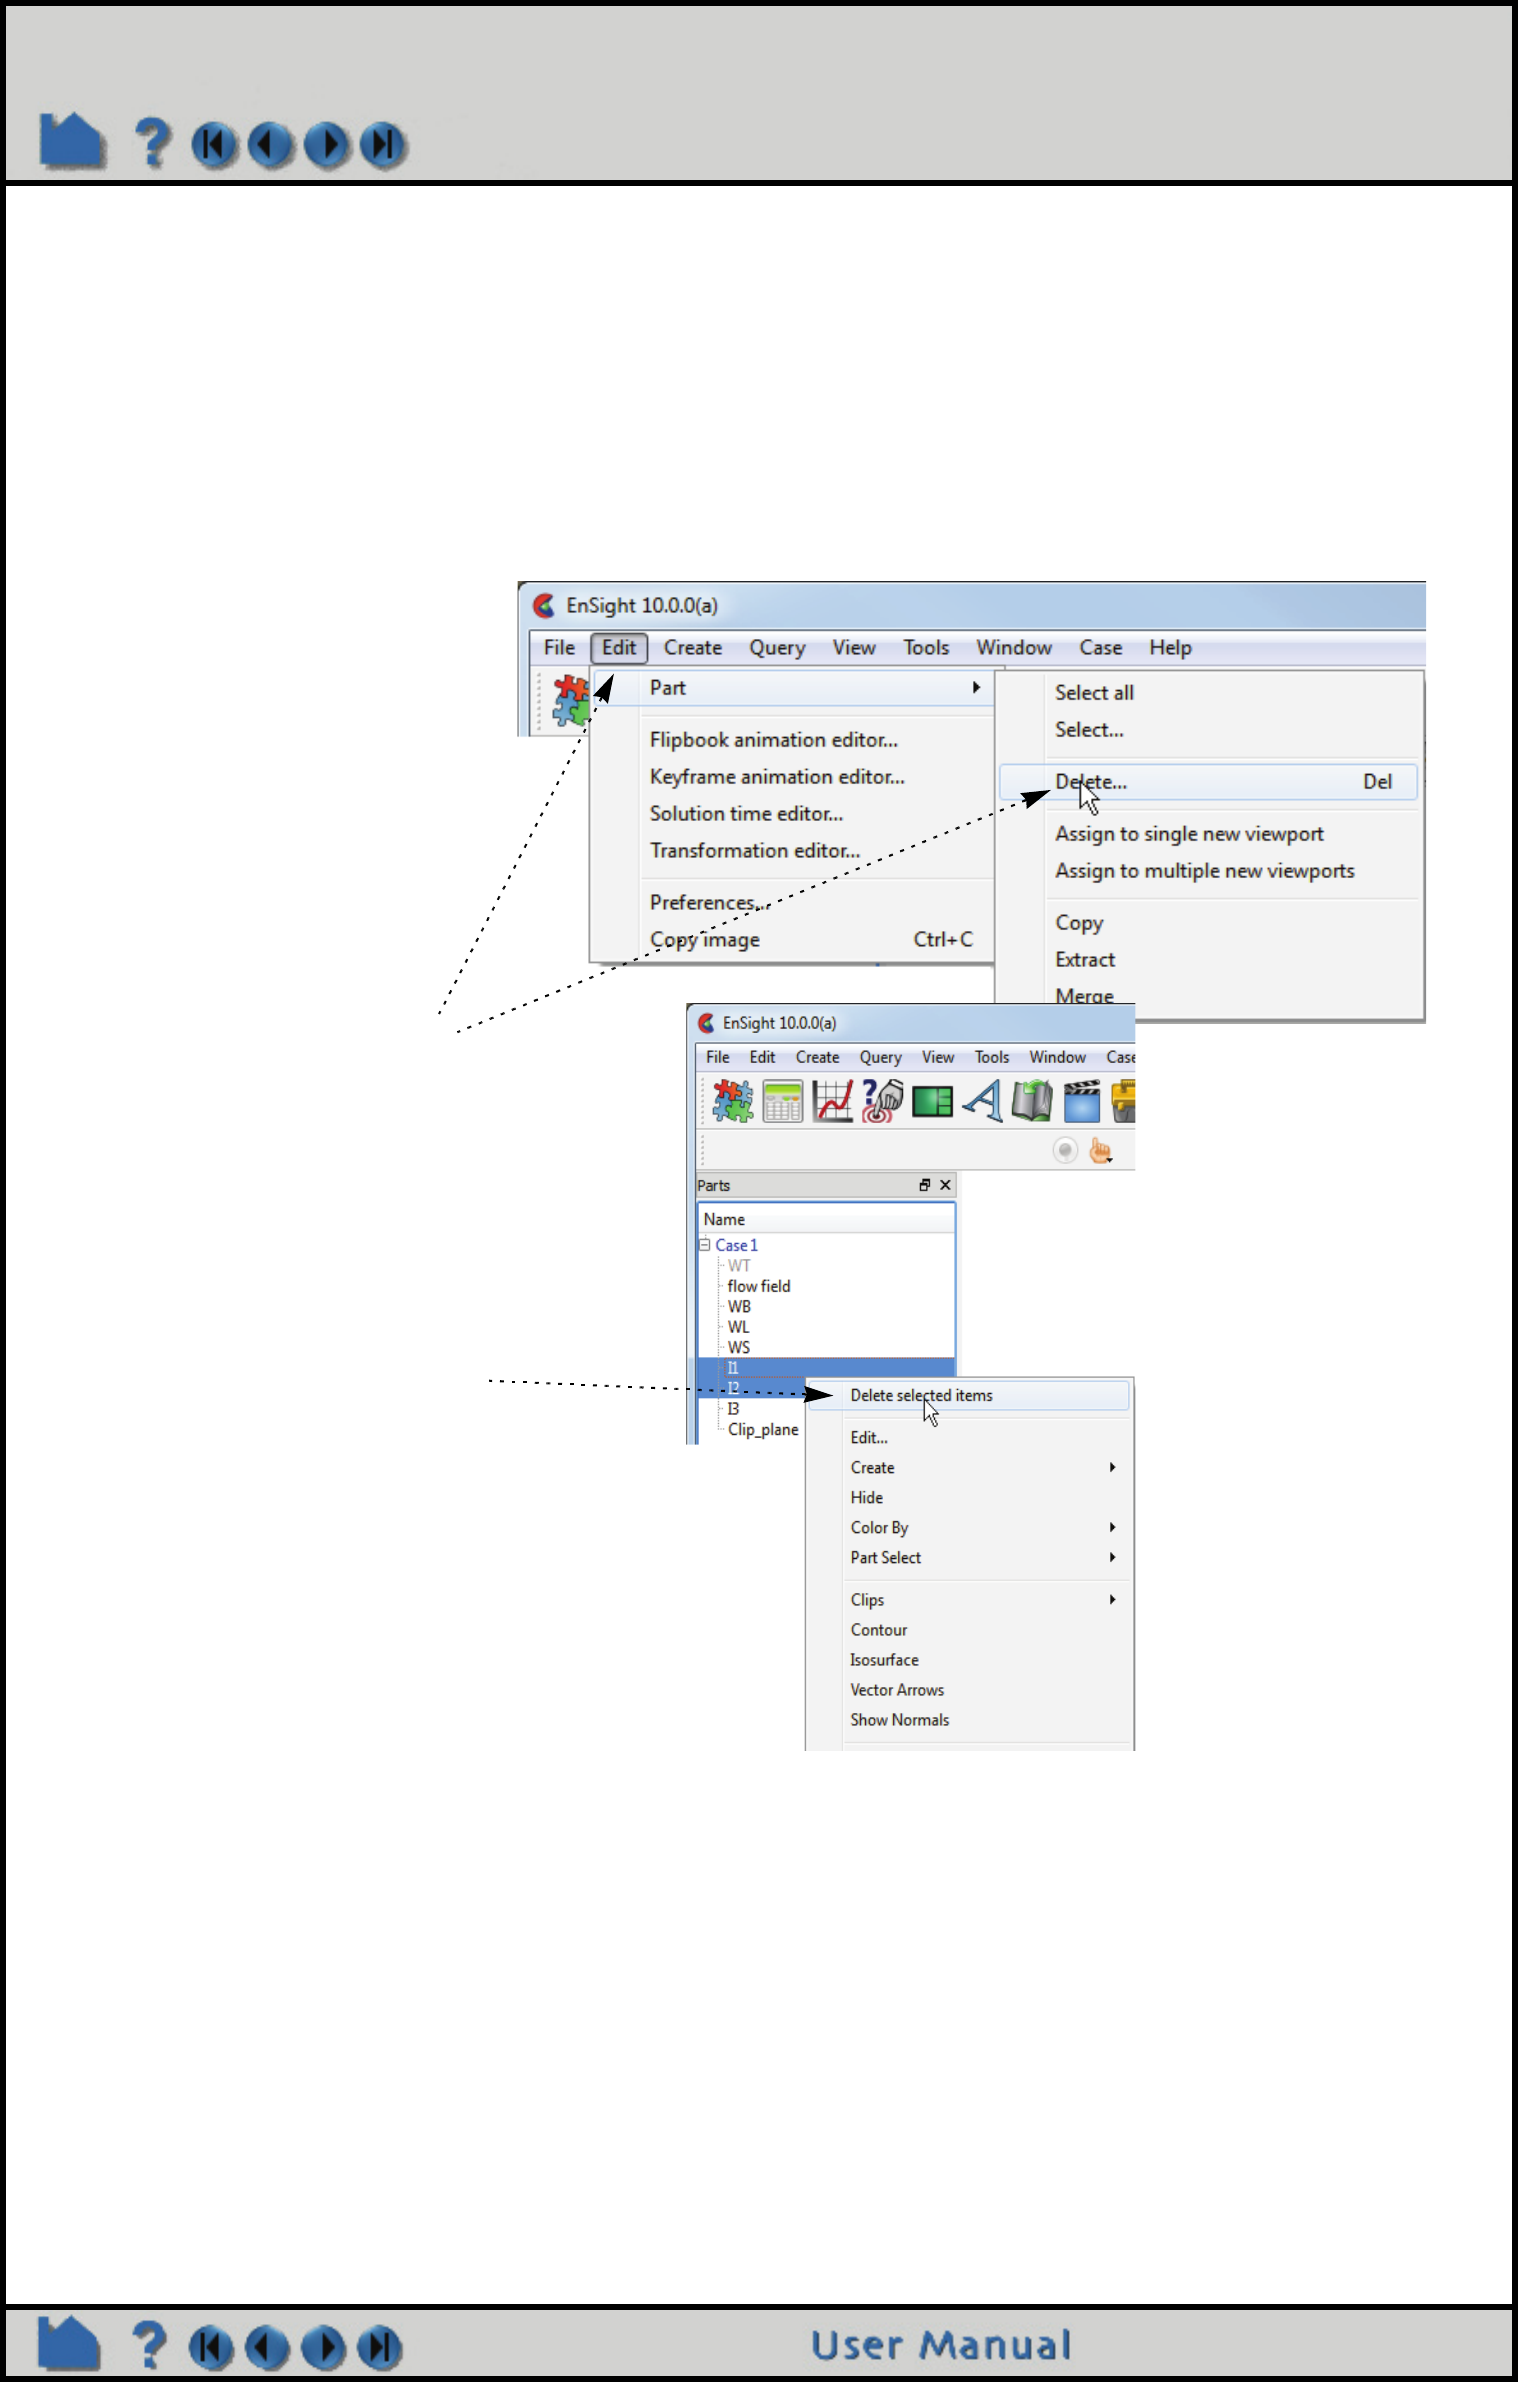The image size is (1518, 2382).
Task: Select the WL part in Parts list
Action: coord(738,1327)
